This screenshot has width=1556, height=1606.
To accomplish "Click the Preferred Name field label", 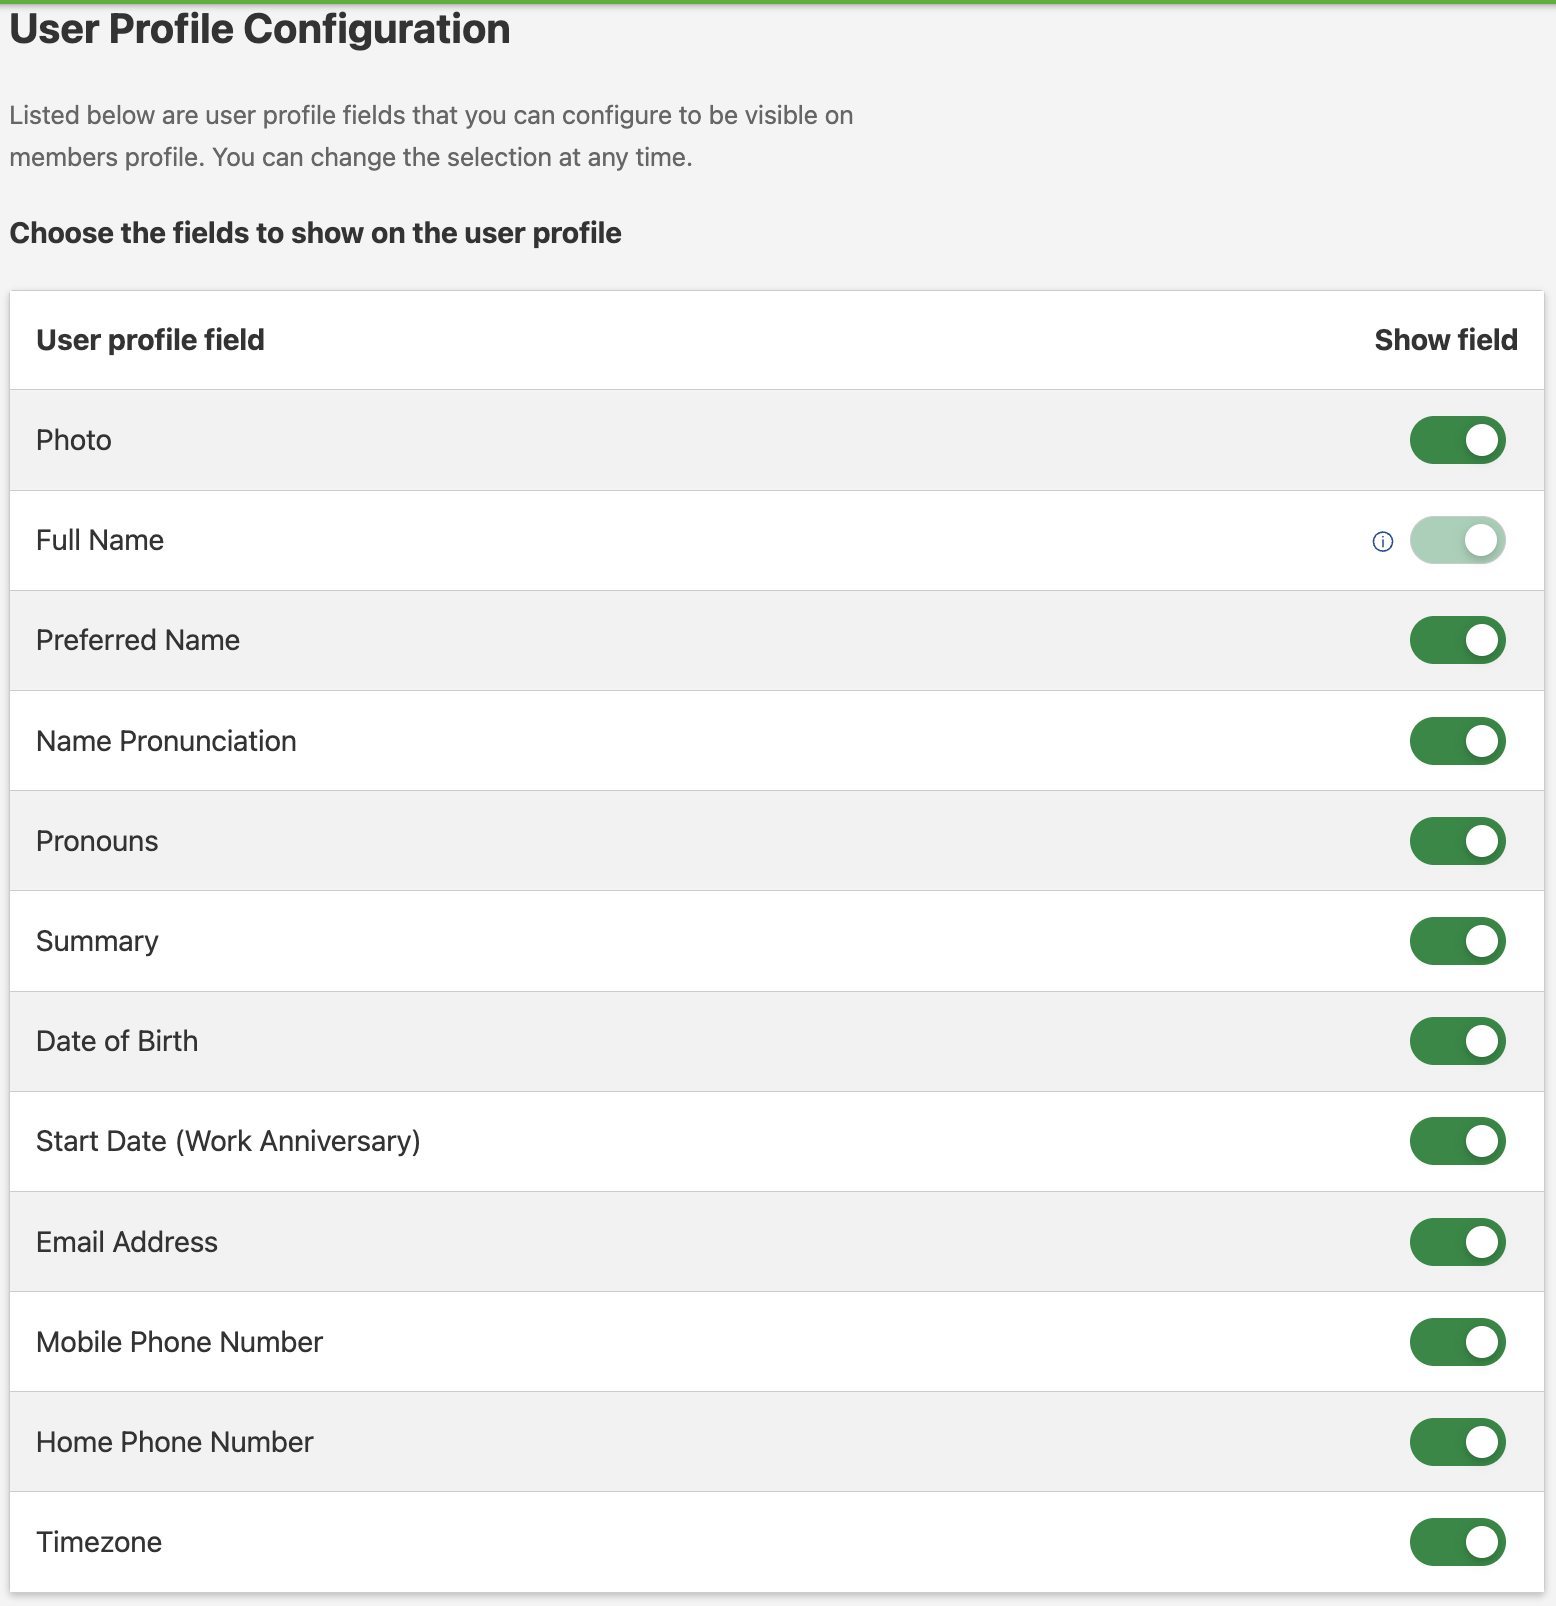I will click(x=137, y=641).
